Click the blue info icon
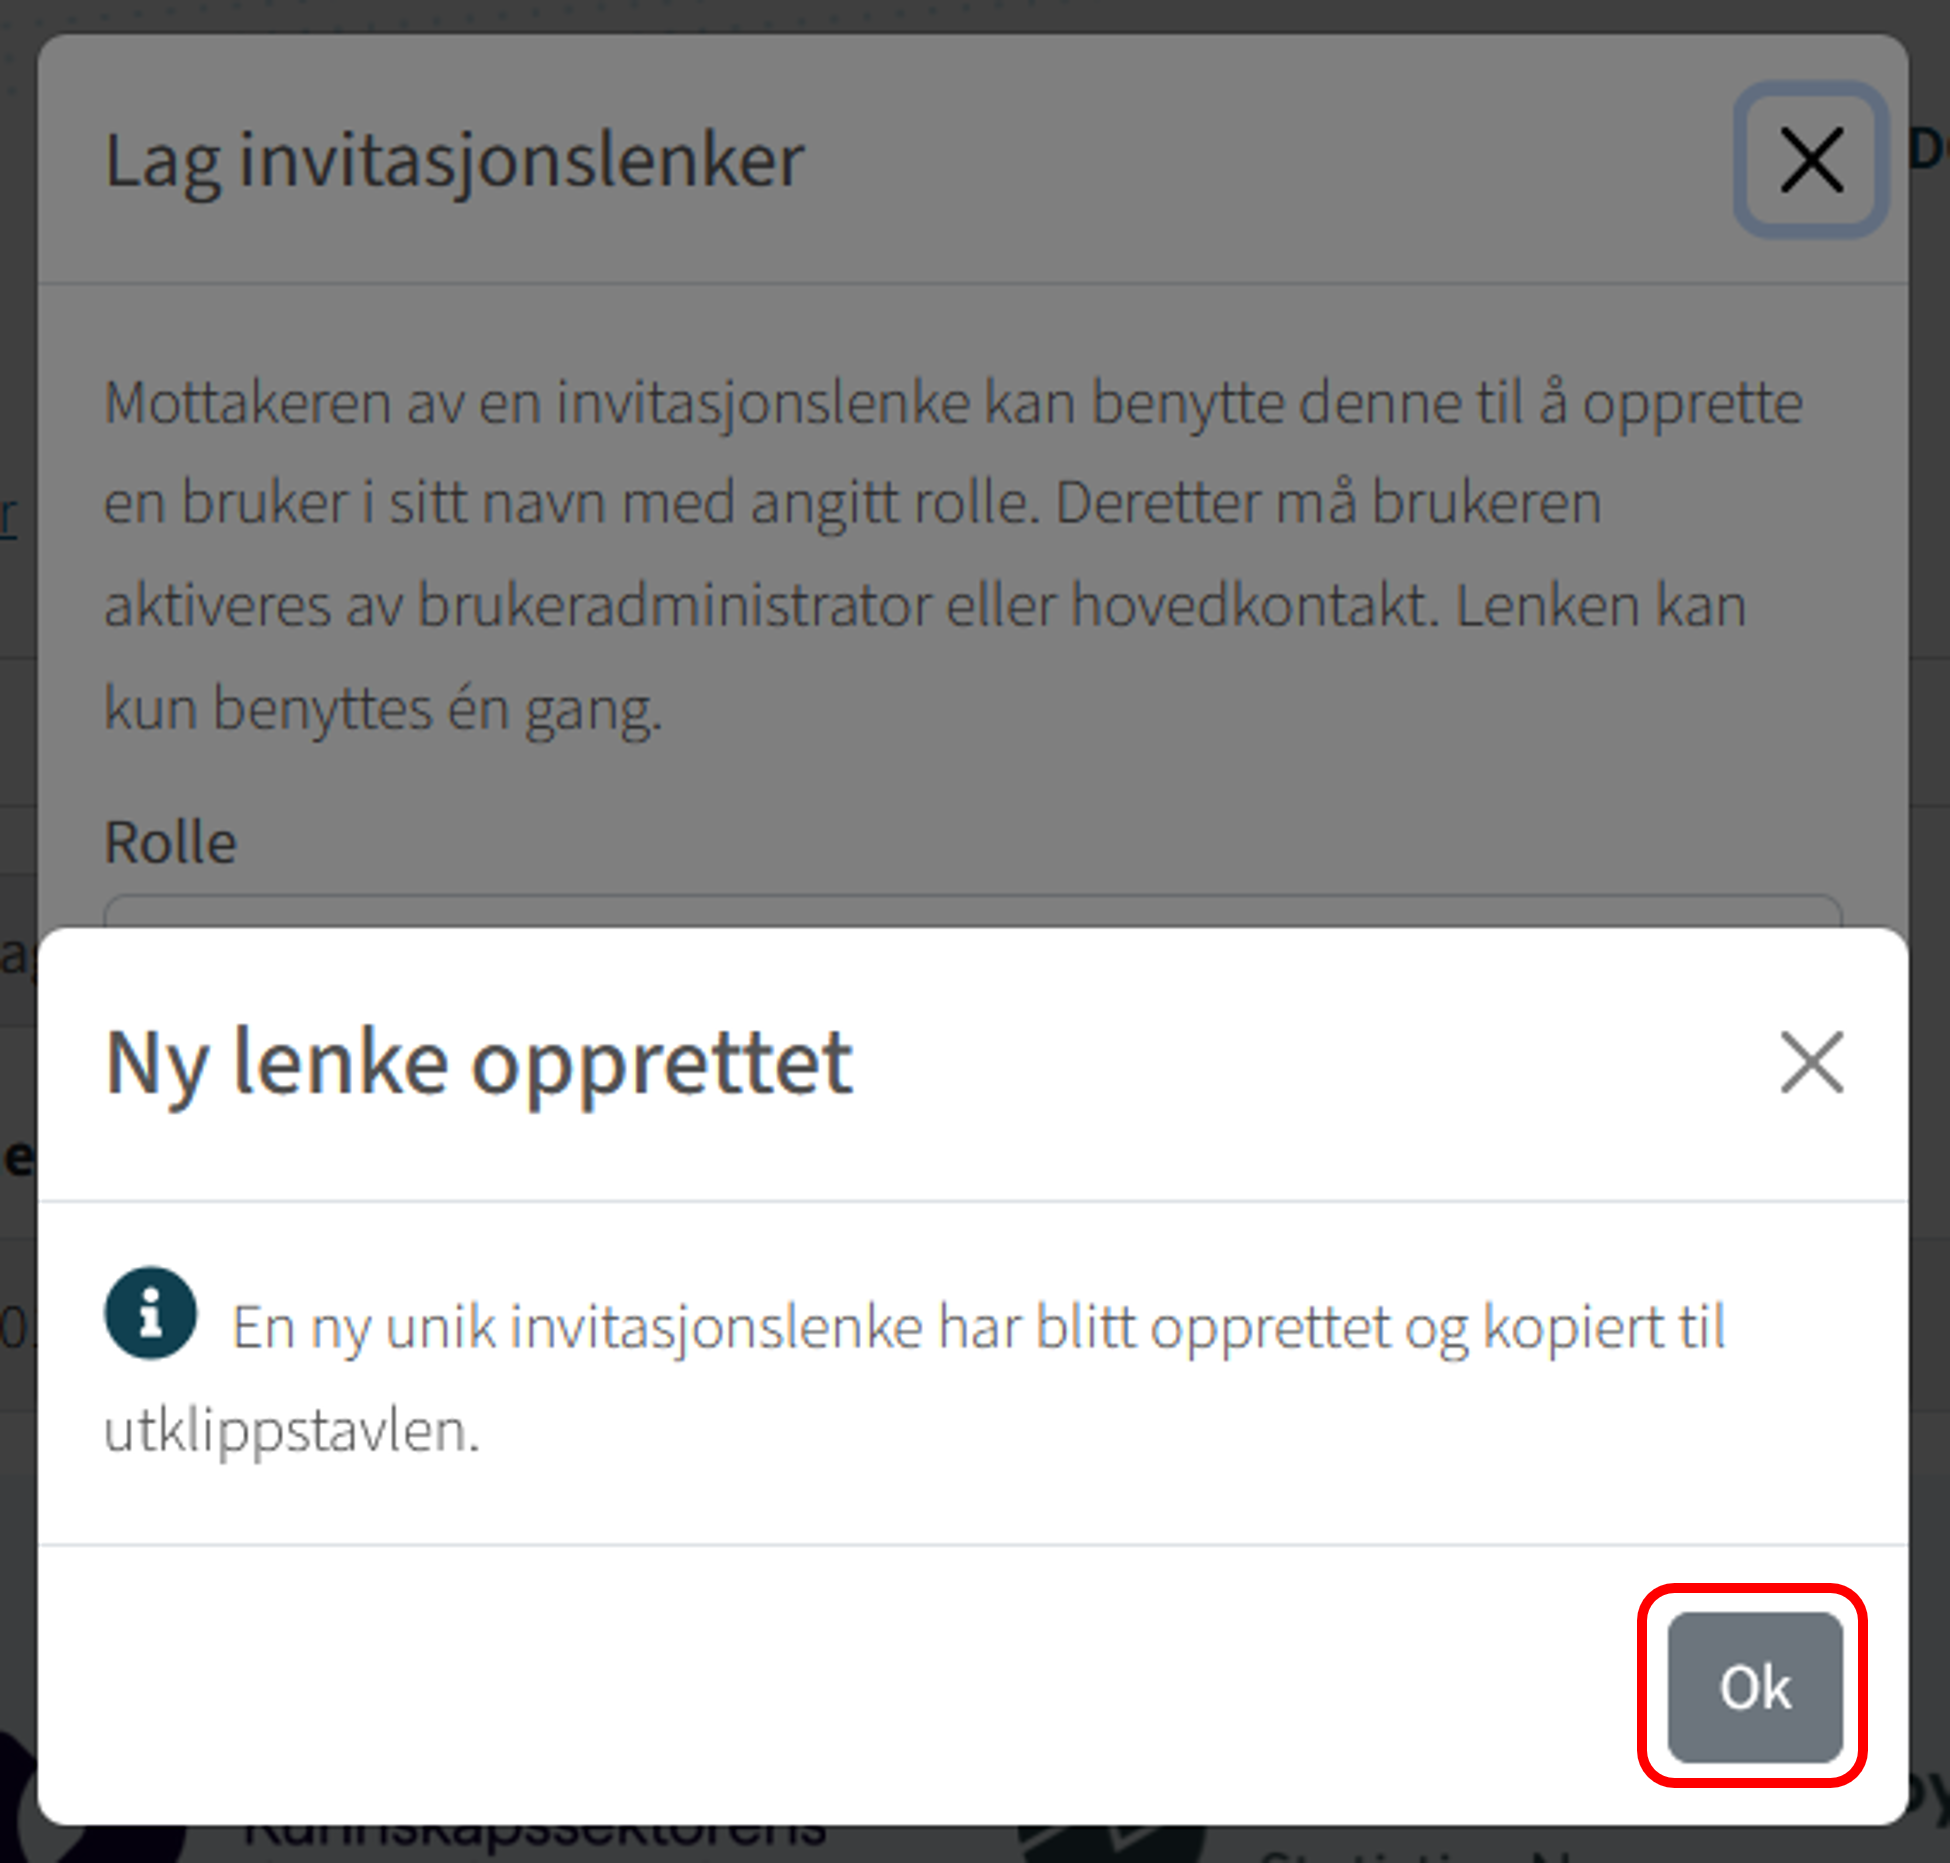Screen dimensions: 1950x1863 pyautogui.click(x=150, y=1313)
